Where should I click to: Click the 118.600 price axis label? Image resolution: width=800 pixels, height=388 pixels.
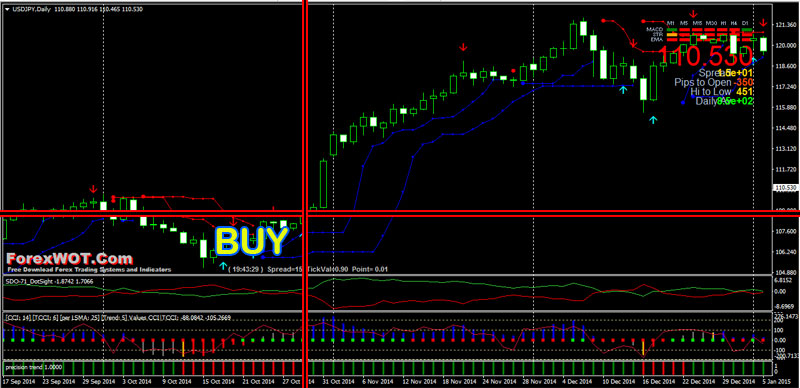[786, 66]
